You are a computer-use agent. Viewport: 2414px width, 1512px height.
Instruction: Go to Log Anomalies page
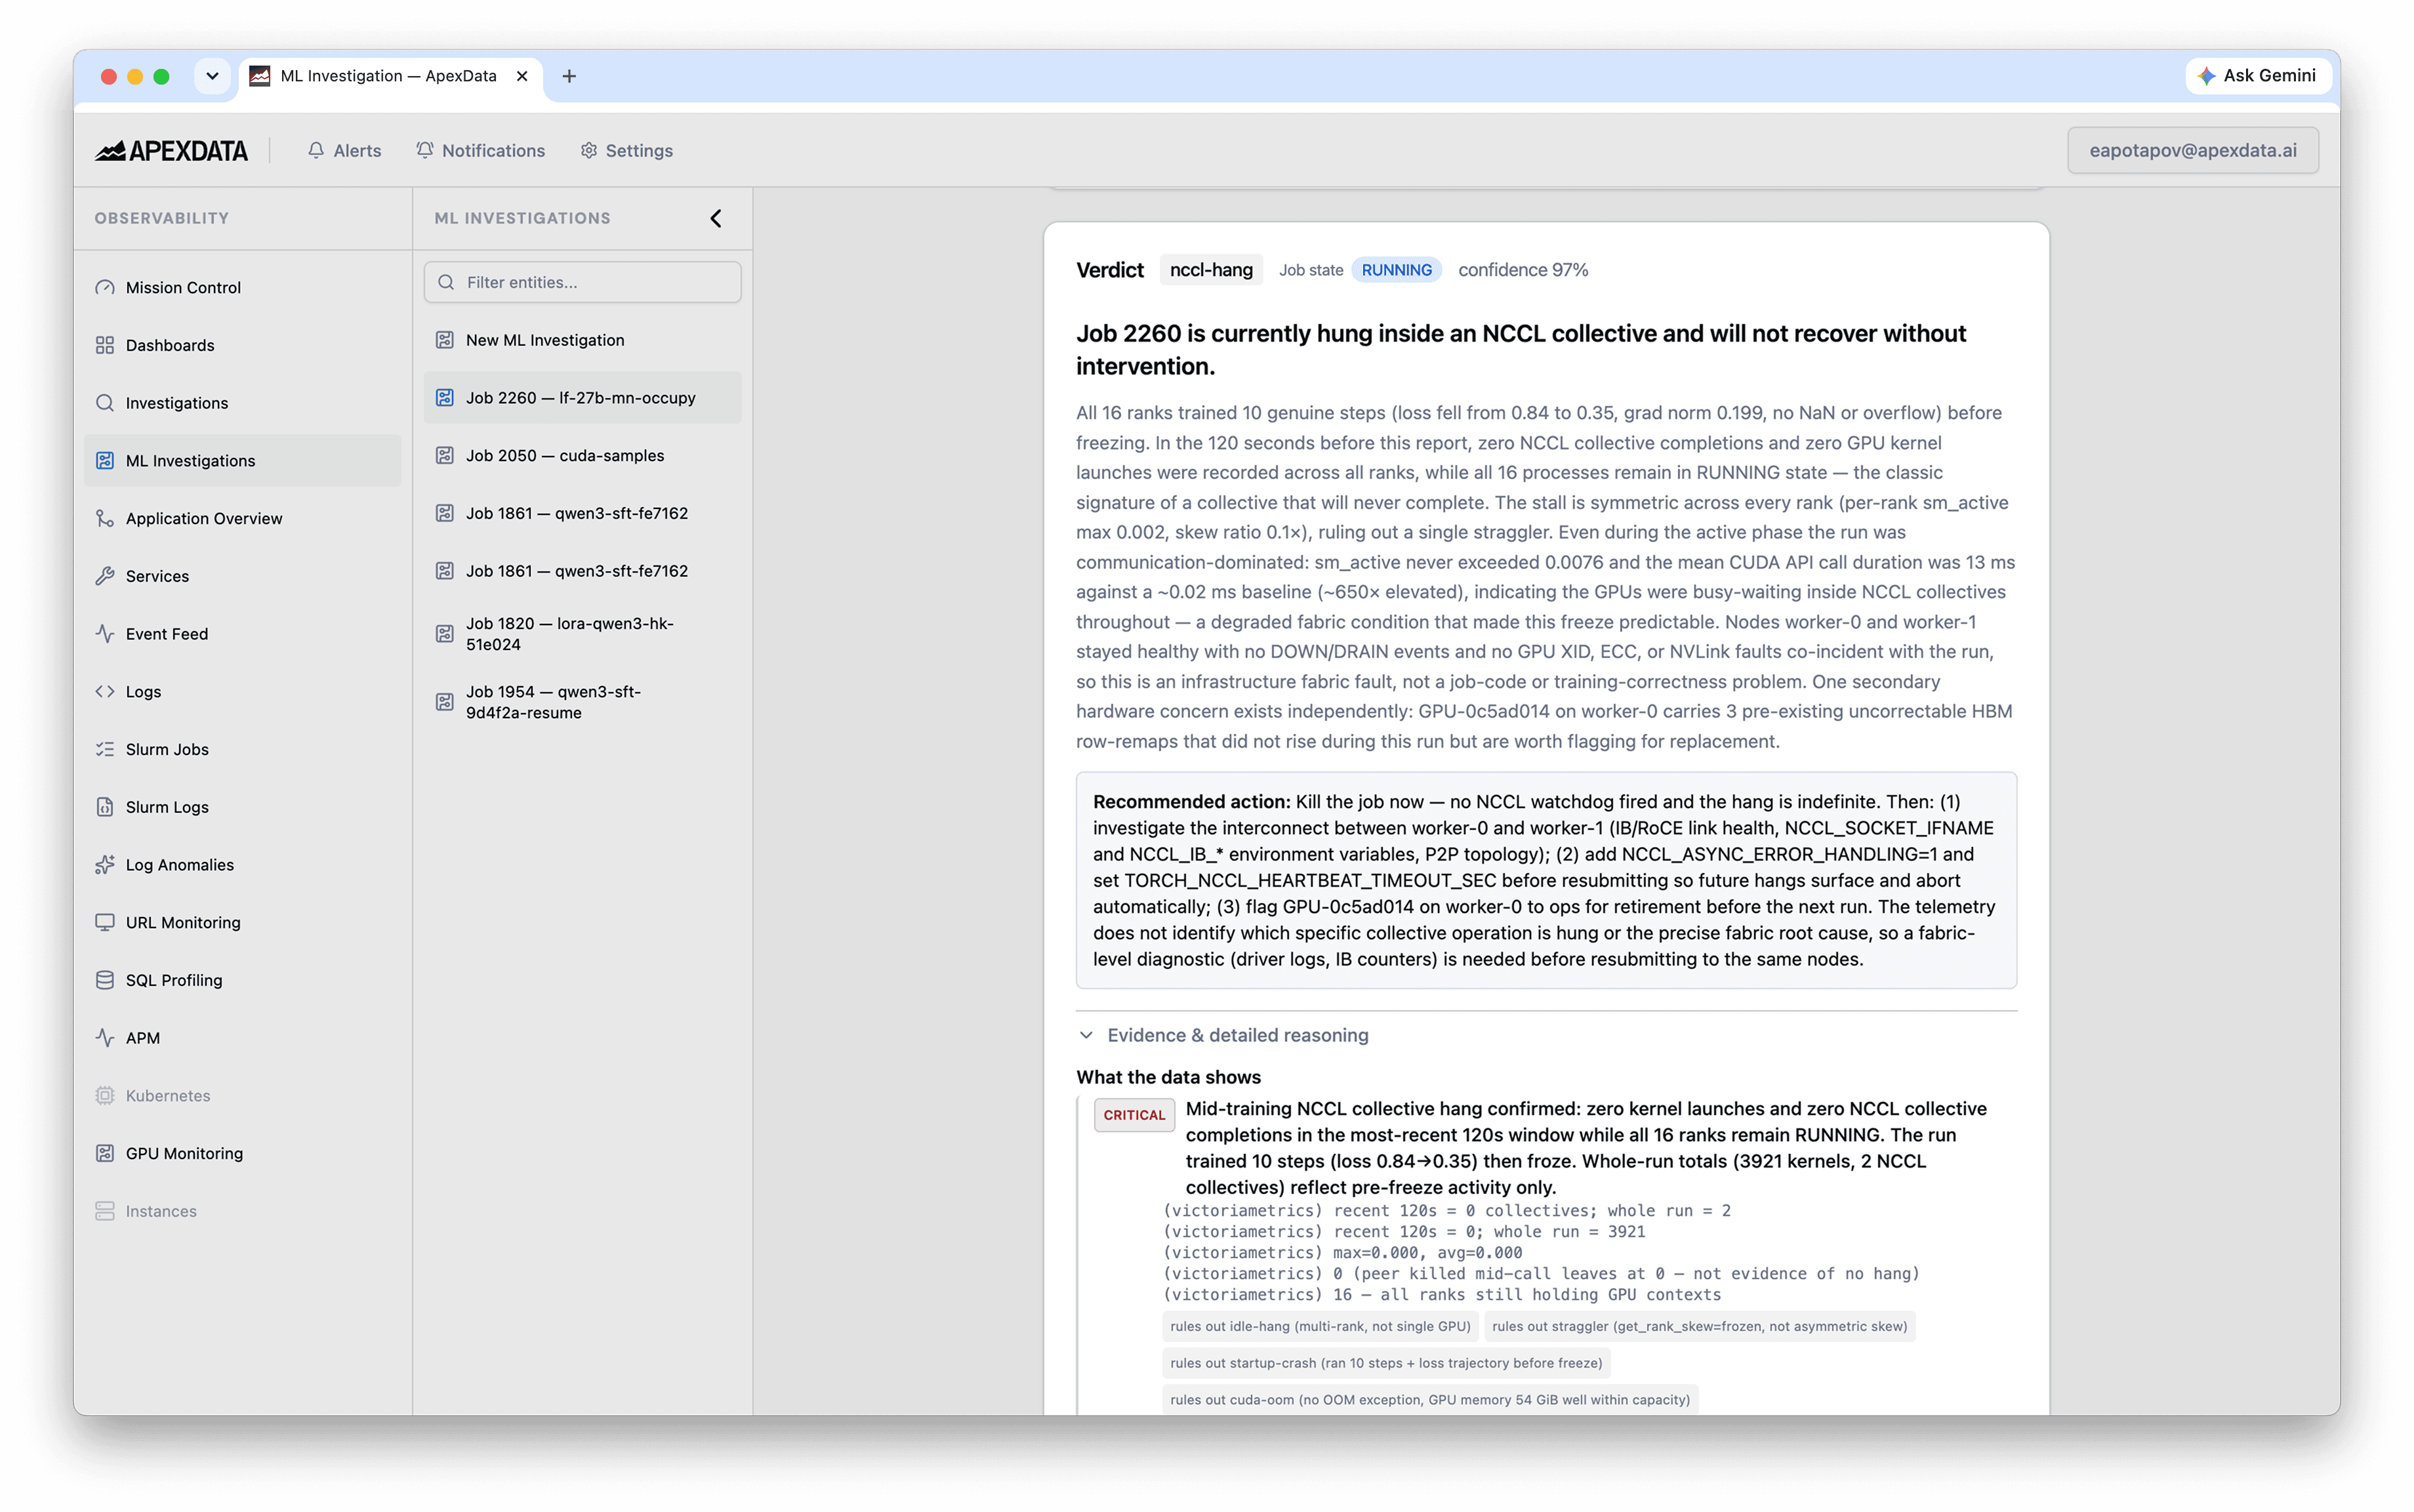242,865
